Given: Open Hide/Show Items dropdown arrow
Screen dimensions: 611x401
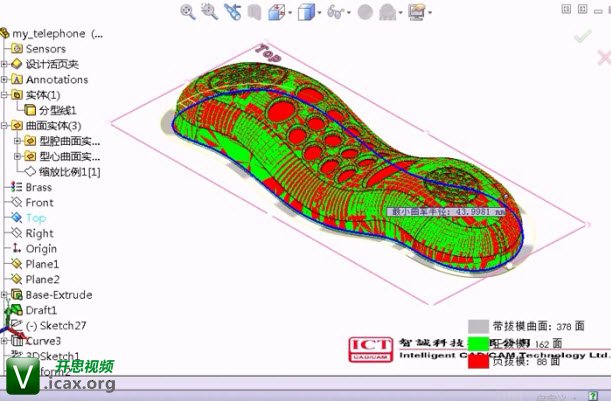Looking at the screenshot, I should pos(349,13).
